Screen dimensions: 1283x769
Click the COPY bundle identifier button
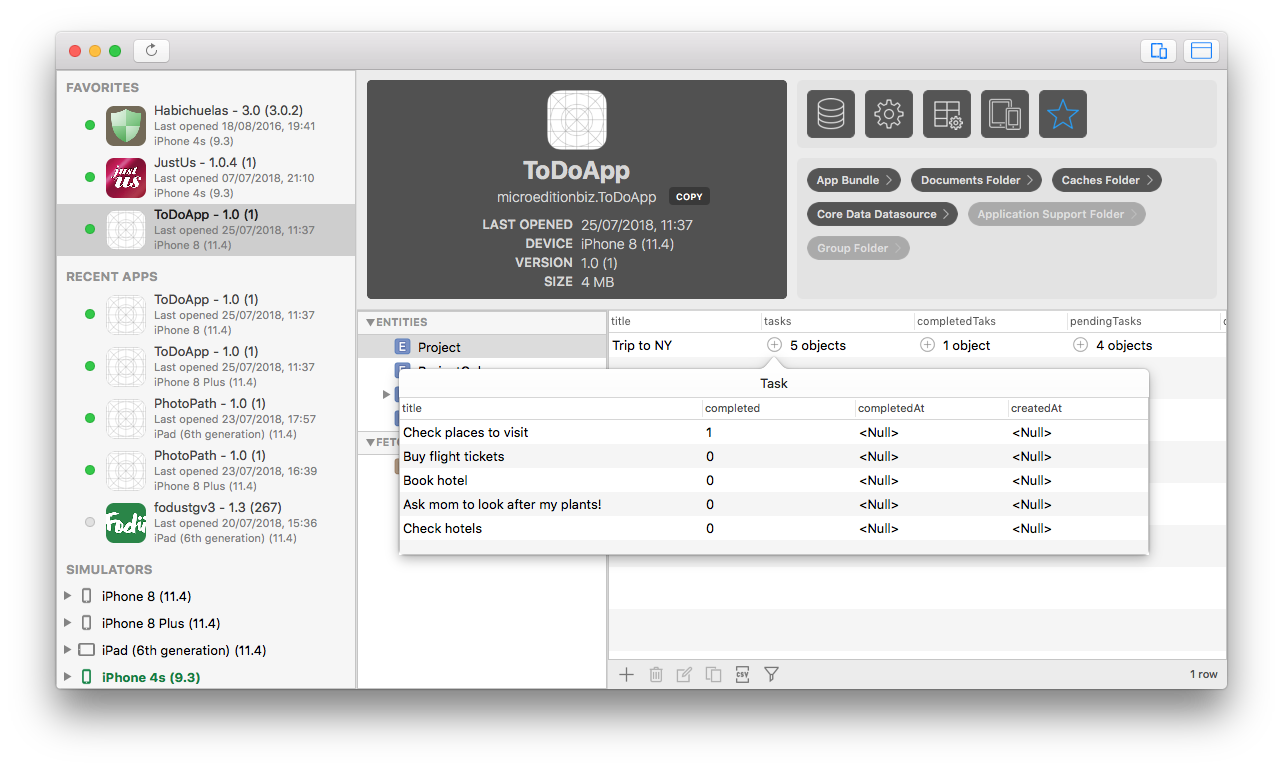[x=689, y=197]
